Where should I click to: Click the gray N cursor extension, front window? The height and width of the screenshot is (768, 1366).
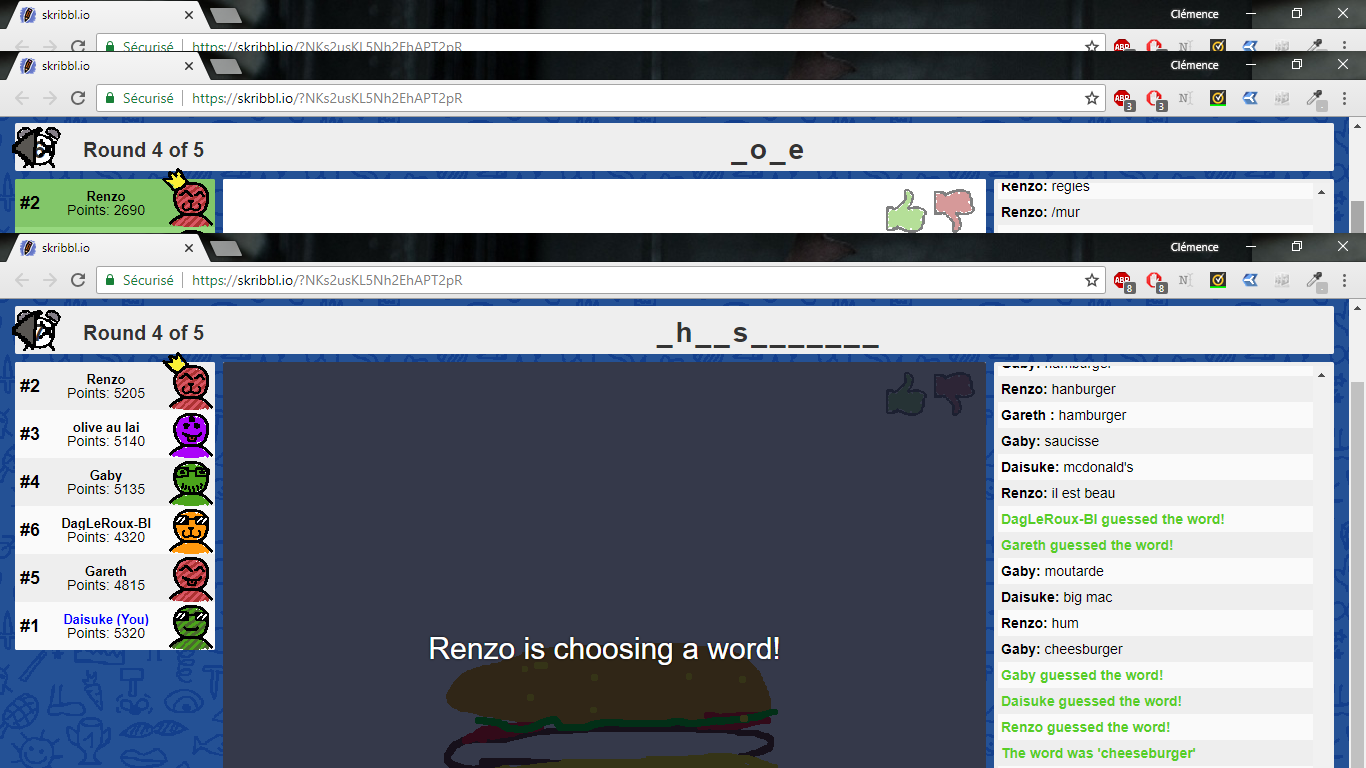pos(1186,281)
